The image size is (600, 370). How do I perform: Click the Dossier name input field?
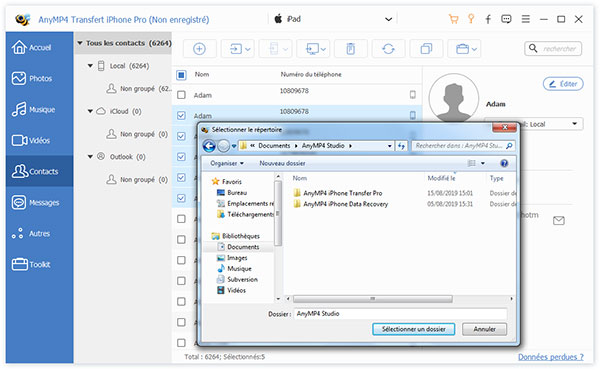tap(400, 314)
